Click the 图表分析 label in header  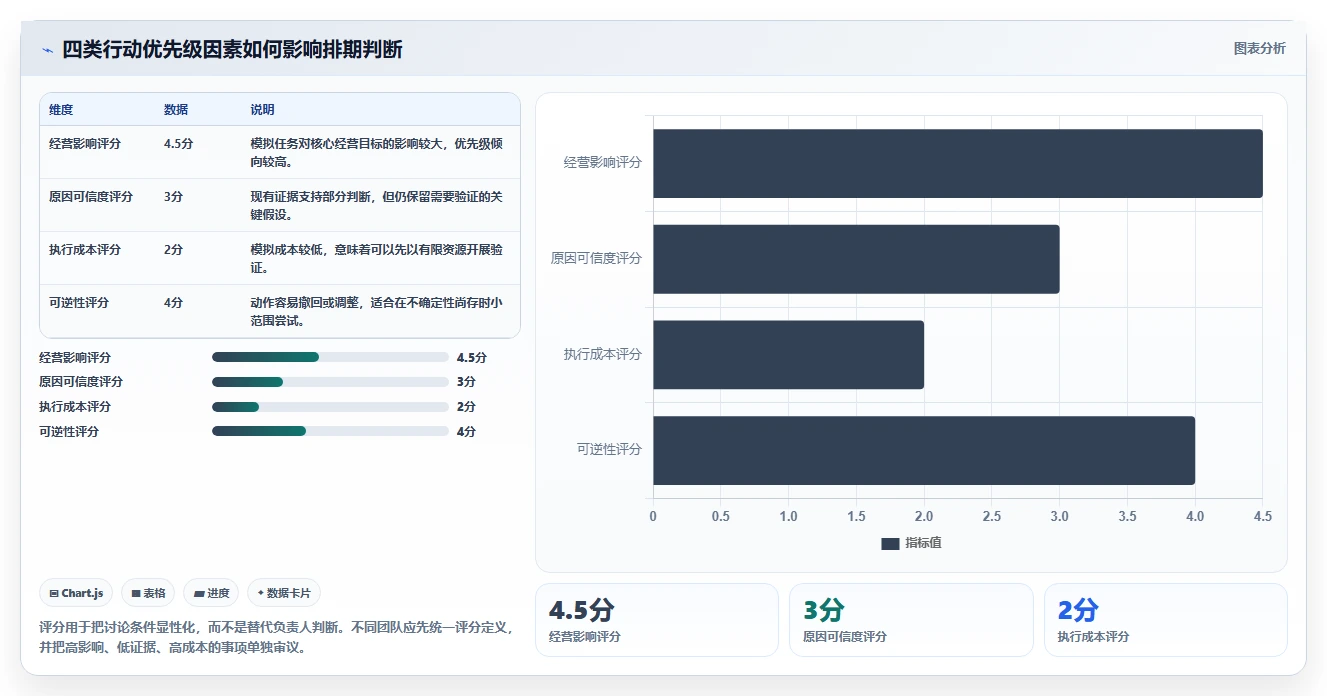coord(1260,48)
